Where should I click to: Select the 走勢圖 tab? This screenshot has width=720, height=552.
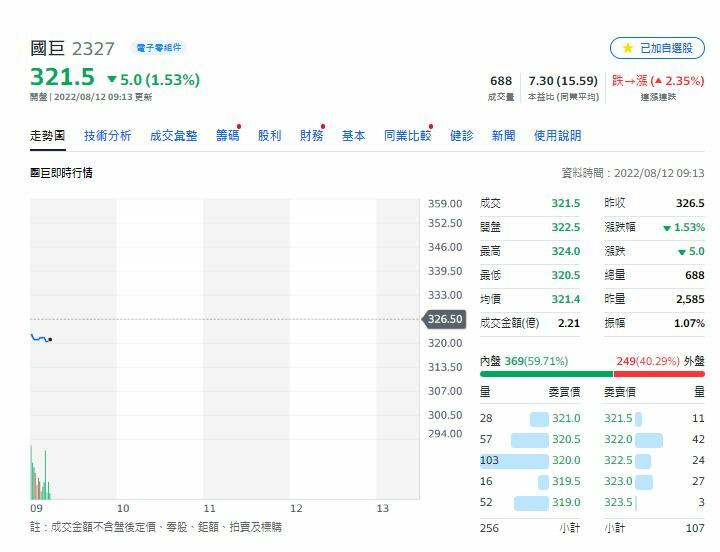tap(48, 136)
